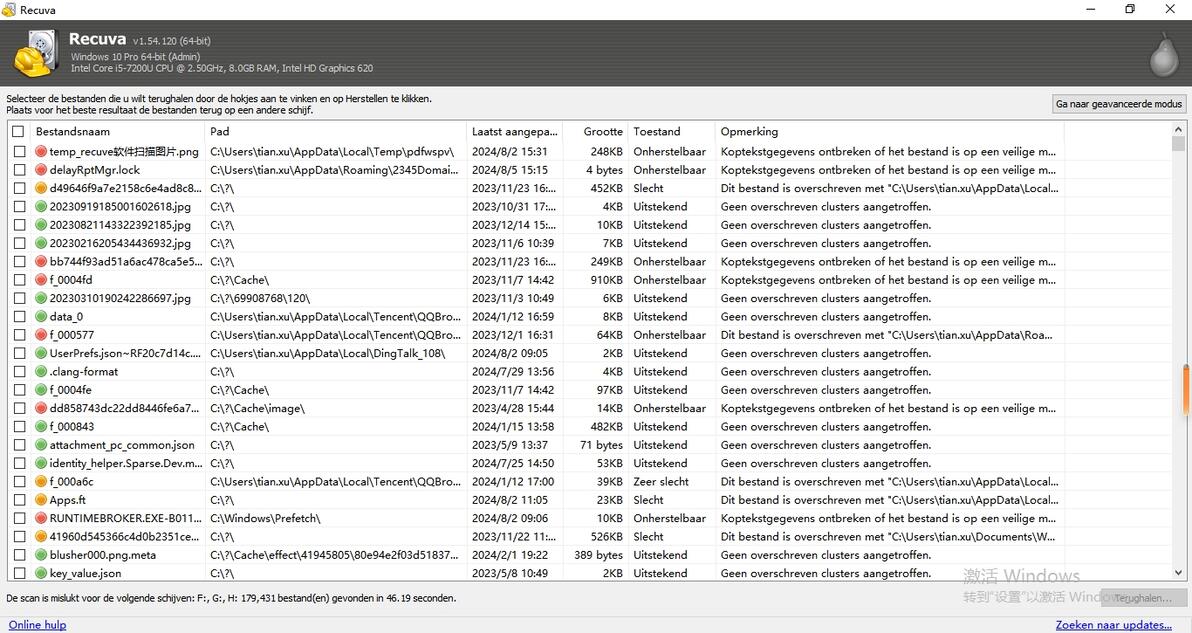Click the vertical scrollbar down arrow

pyautogui.click(x=1179, y=573)
